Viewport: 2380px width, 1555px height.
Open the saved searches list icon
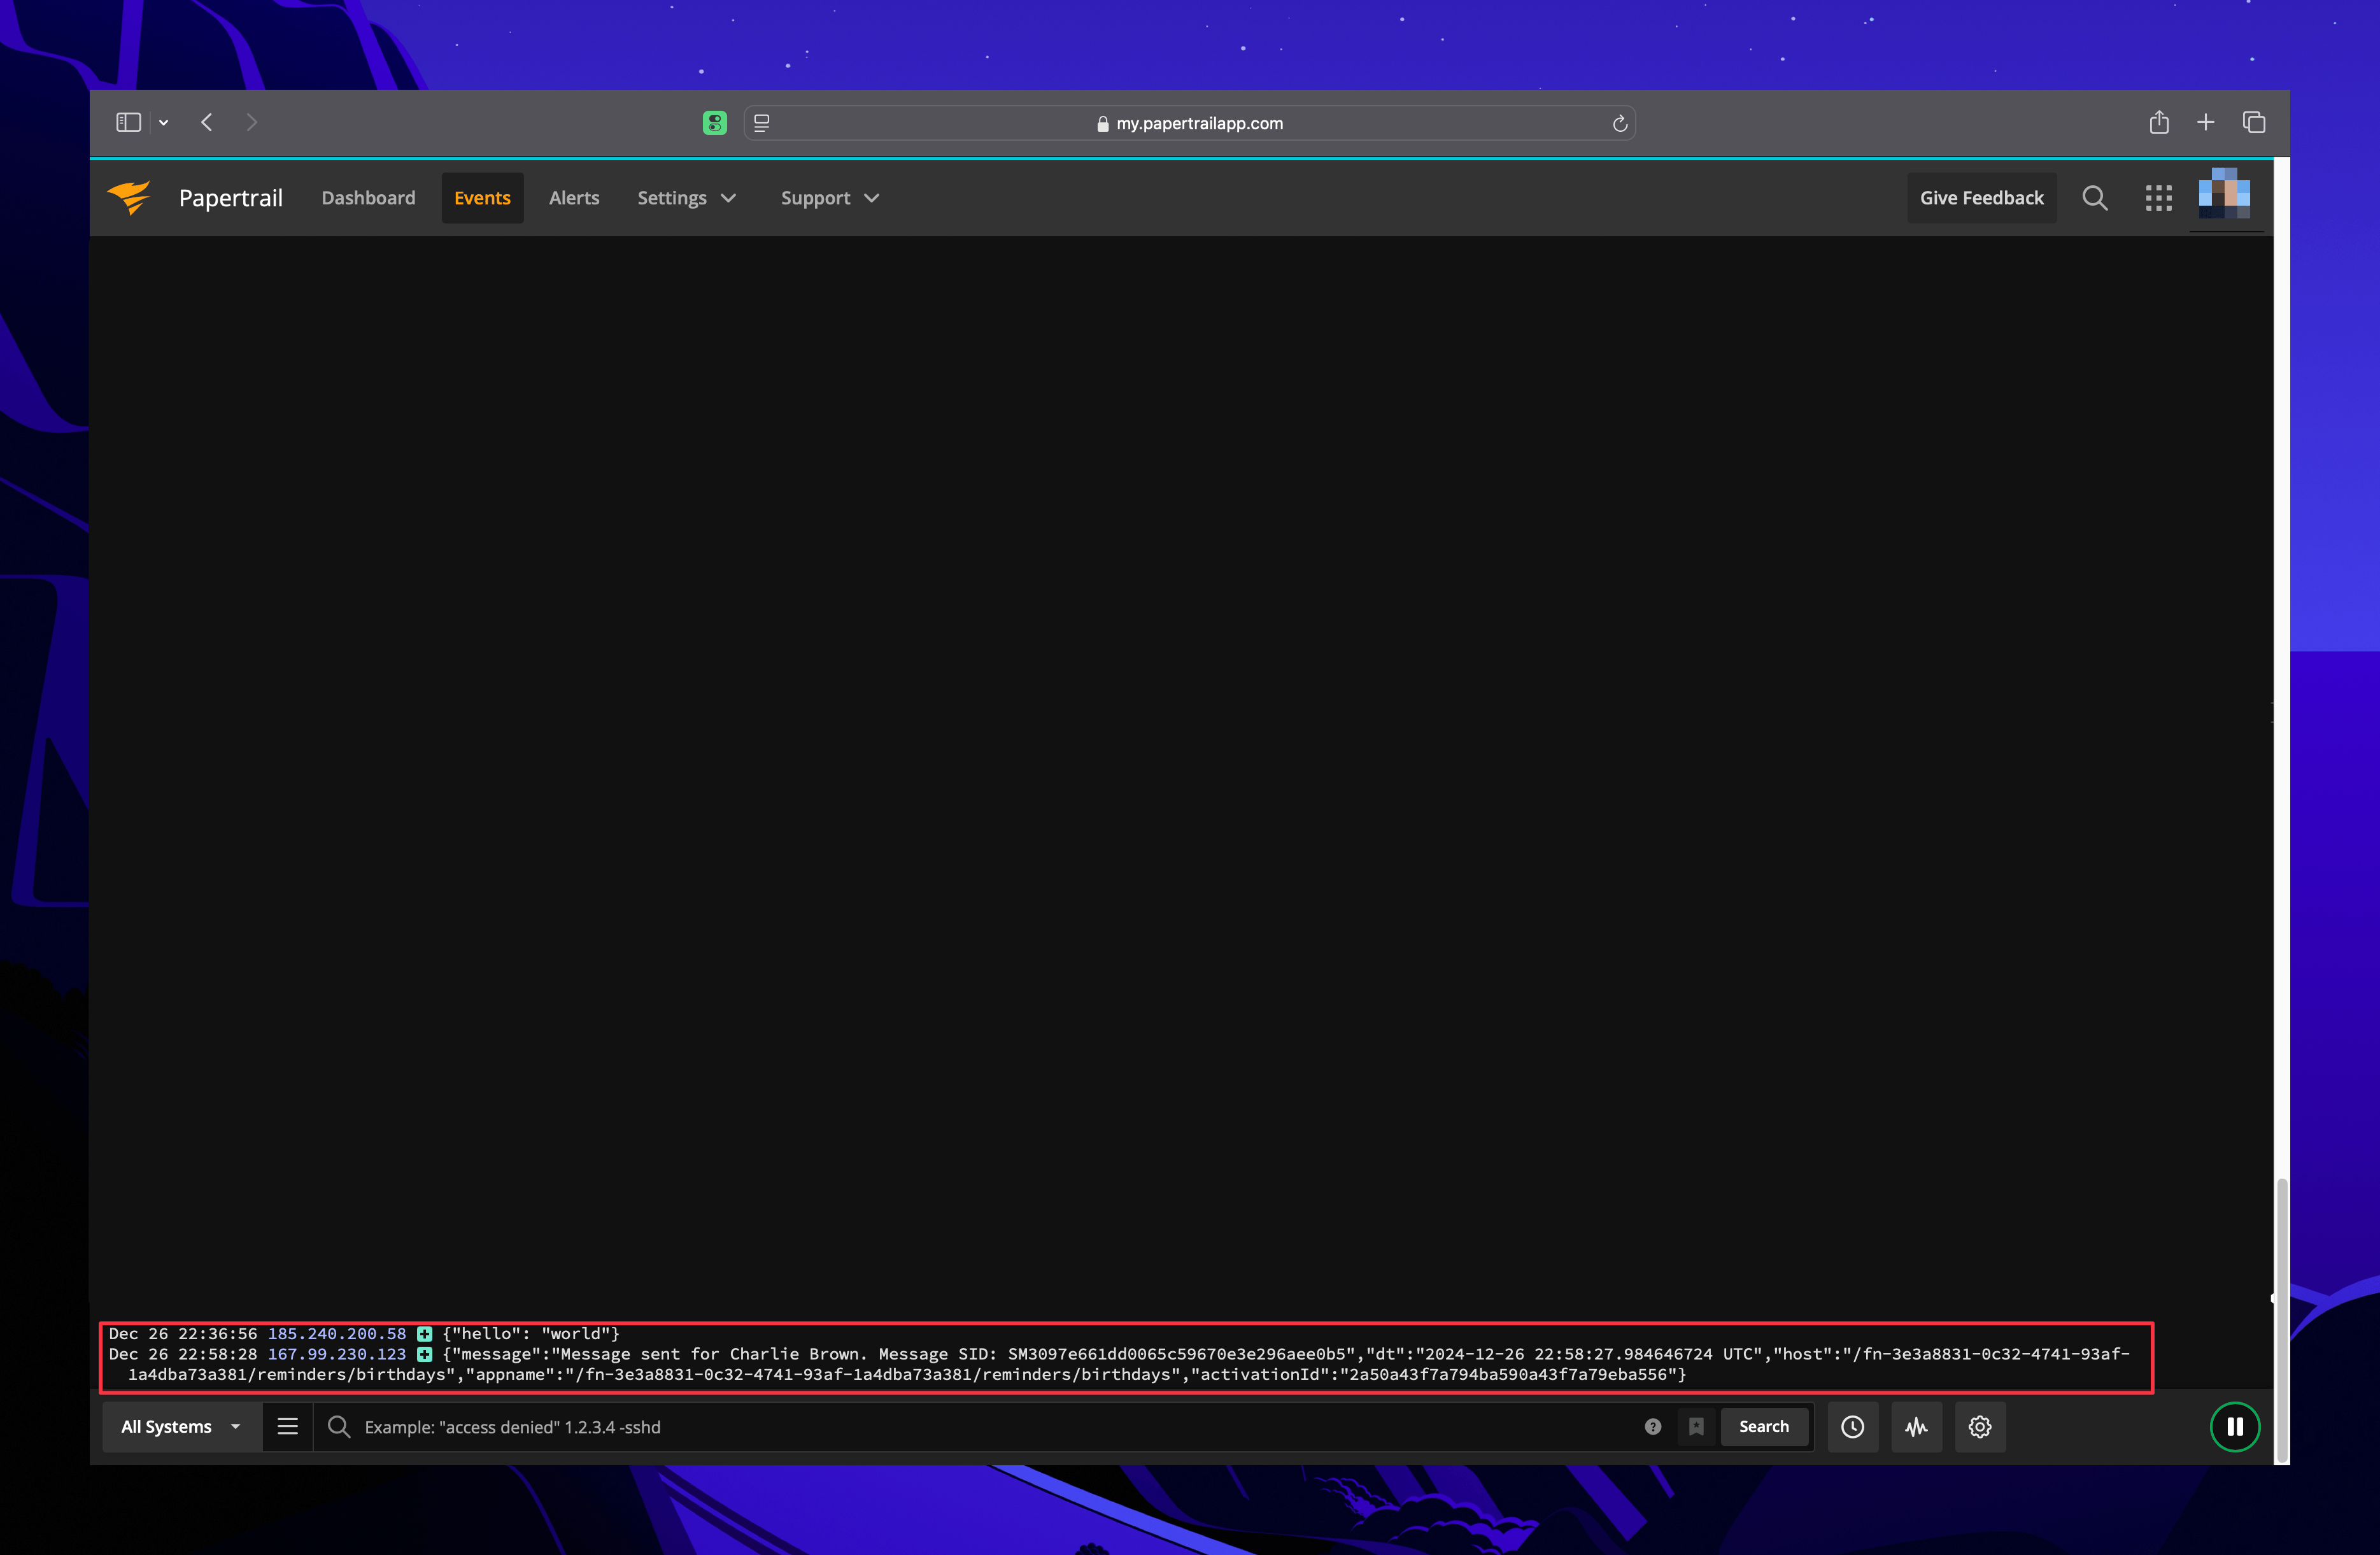[x=288, y=1426]
